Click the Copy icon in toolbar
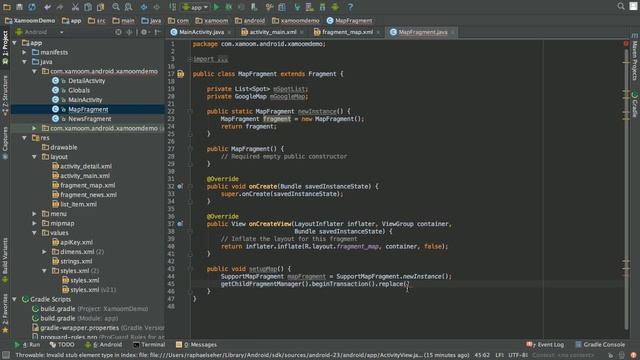This screenshot has height=360, width=640. [88, 7]
